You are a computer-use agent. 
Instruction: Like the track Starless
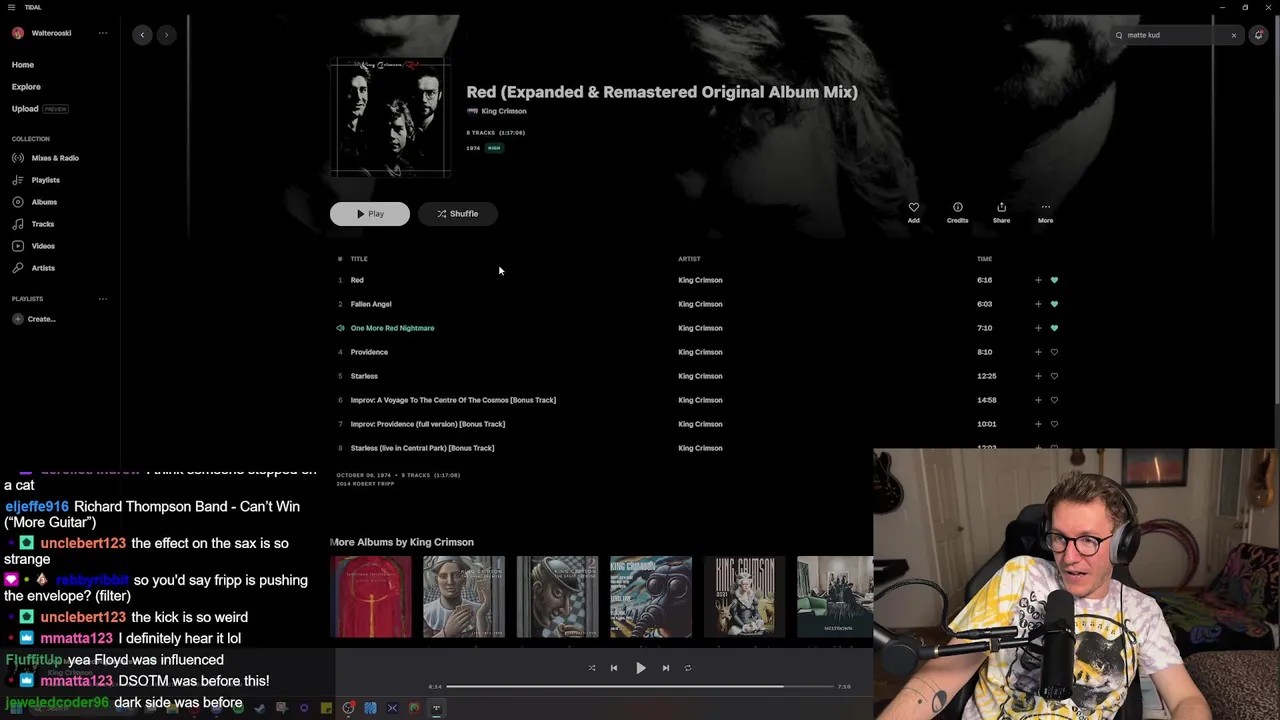tap(1054, 376)
